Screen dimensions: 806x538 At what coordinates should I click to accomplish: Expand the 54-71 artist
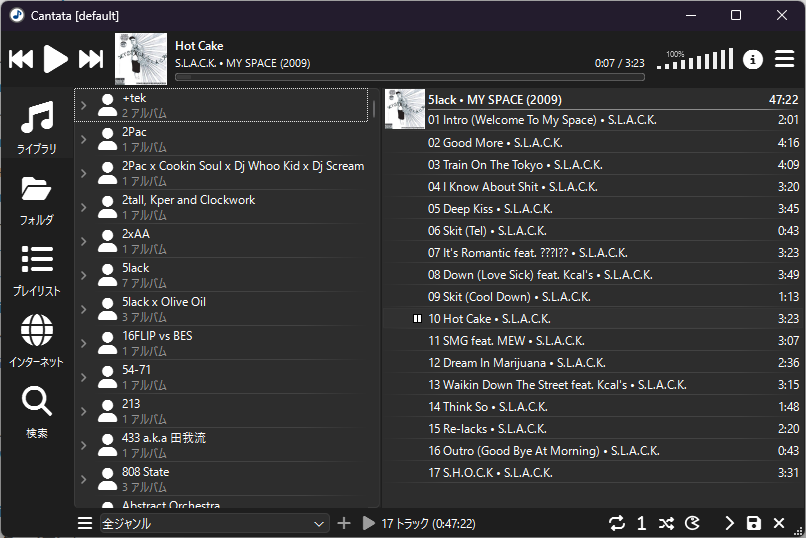click(x=83, y=377)
